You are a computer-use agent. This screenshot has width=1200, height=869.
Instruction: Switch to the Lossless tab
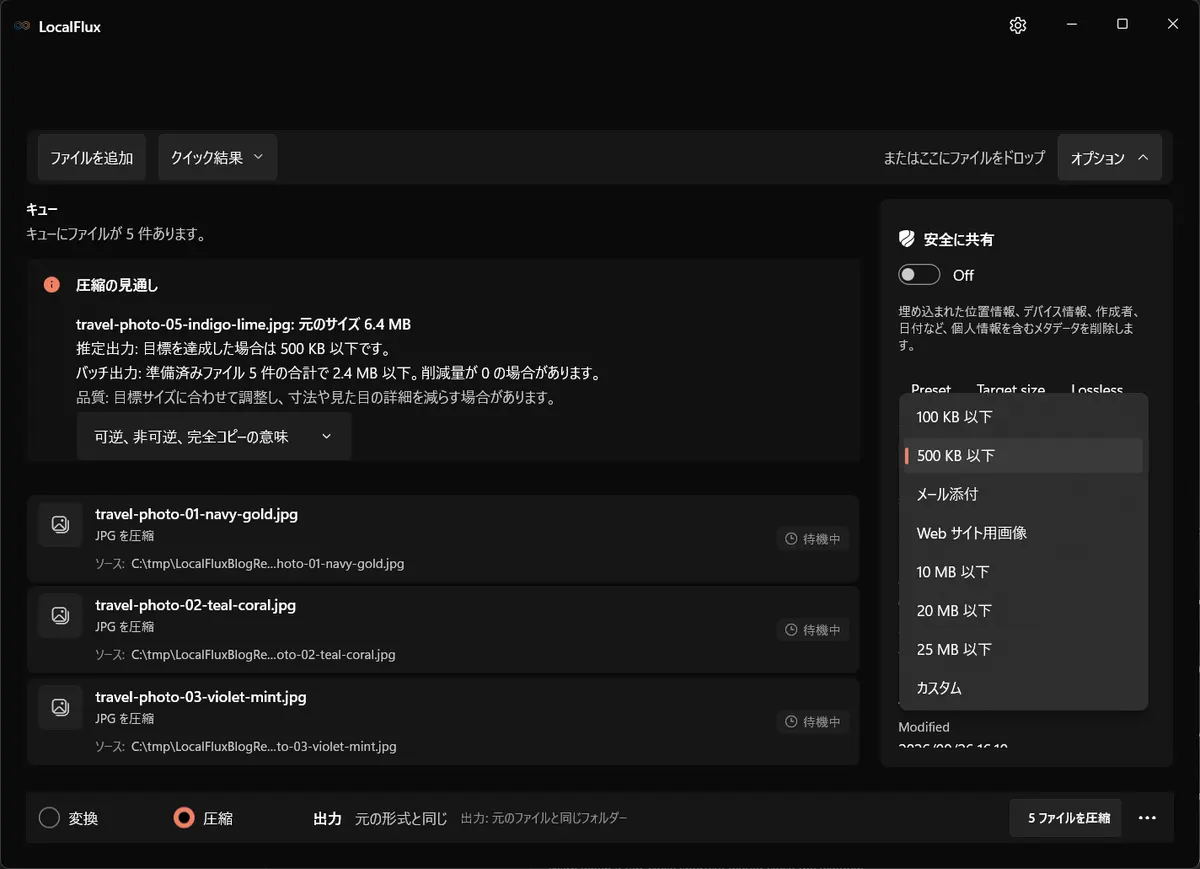coord(1097,388)
